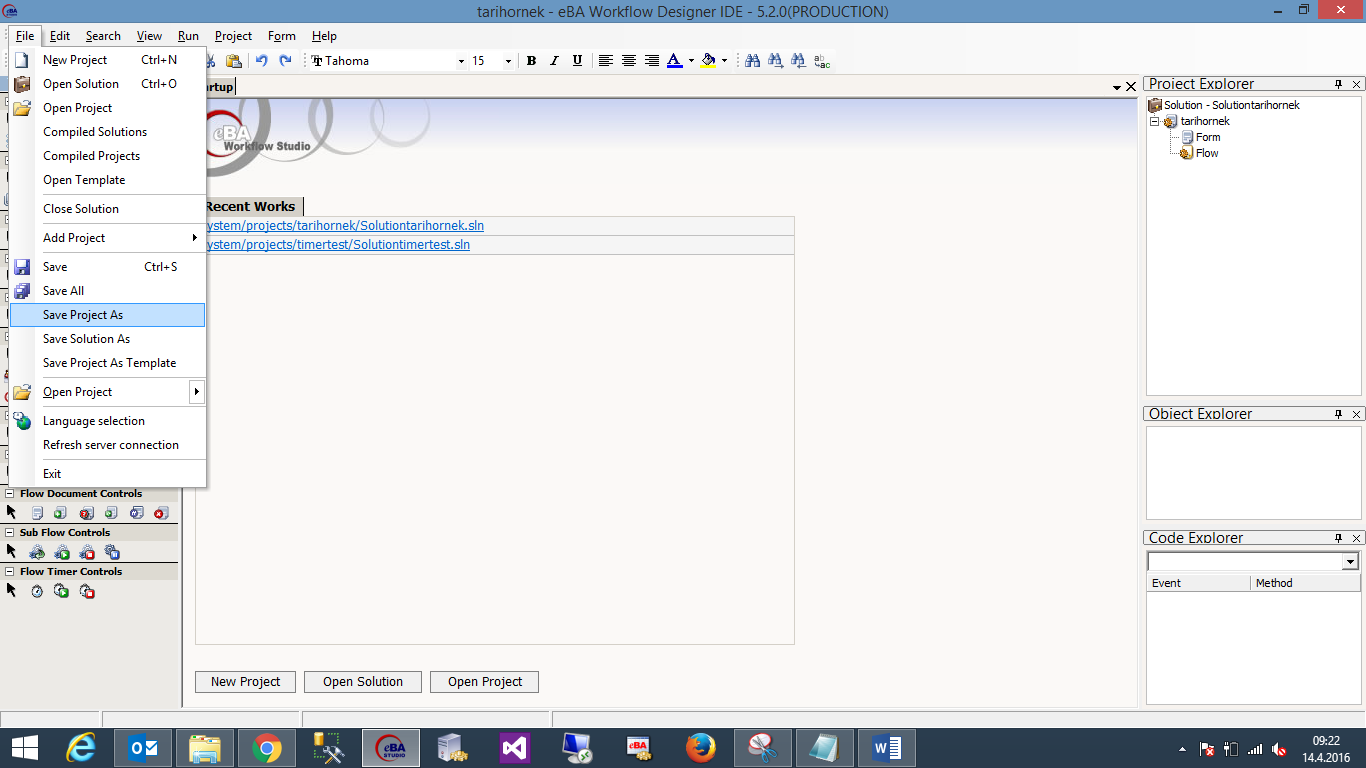Click the New Project button below Recent Works
The width and height of the screenshot is (1366, 768).
tap(245, 682)
